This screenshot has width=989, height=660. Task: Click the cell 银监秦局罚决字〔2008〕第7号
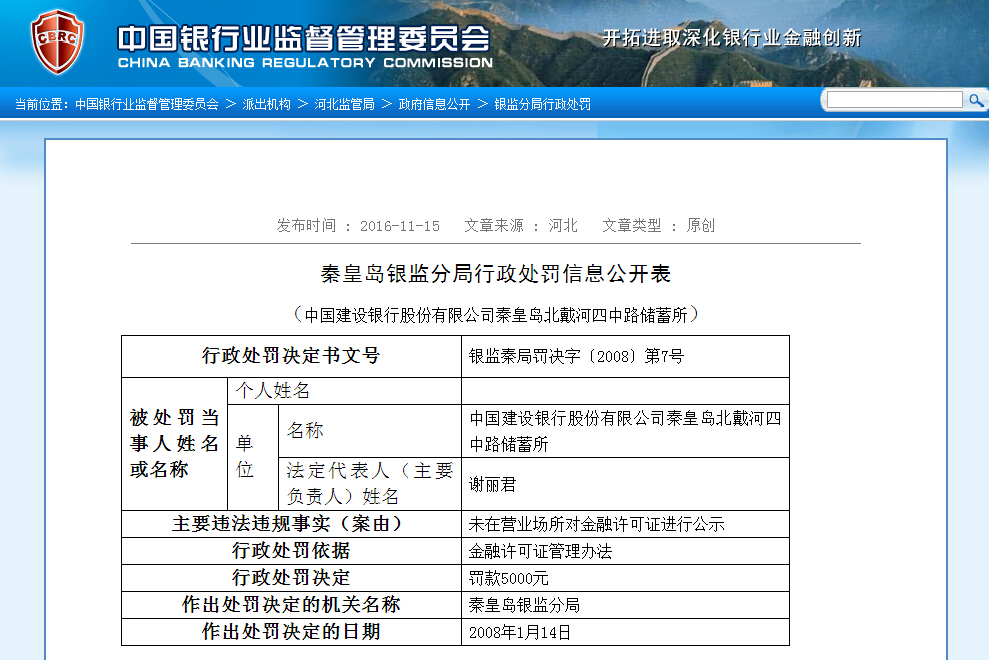pyautogui.click(x=626, y=357)
